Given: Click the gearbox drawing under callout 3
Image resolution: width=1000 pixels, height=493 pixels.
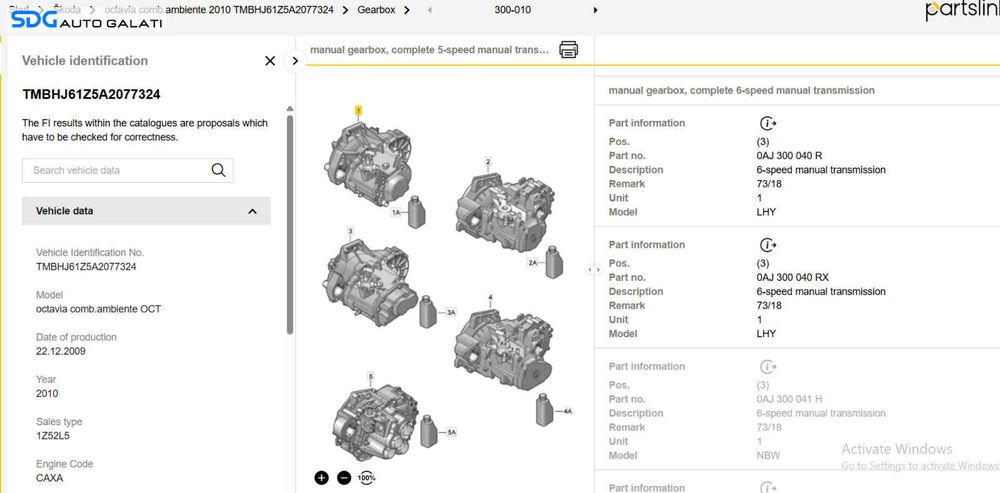Looking at the screenshot, I should [x=370, y=283].
